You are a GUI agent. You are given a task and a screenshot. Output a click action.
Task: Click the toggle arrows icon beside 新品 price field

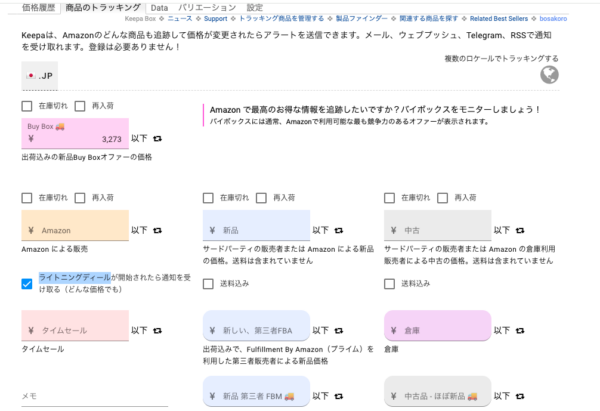(x=339, y=230)
